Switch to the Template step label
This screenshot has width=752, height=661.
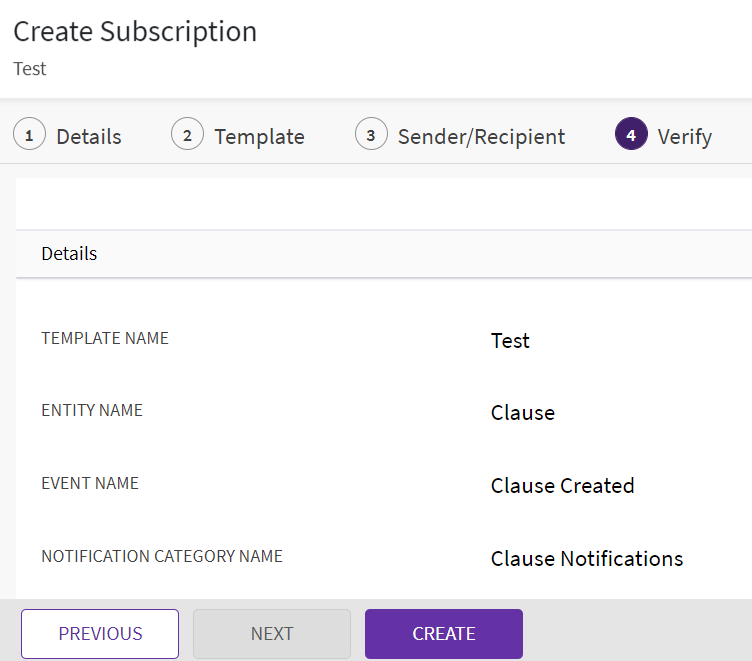(259, 137)
